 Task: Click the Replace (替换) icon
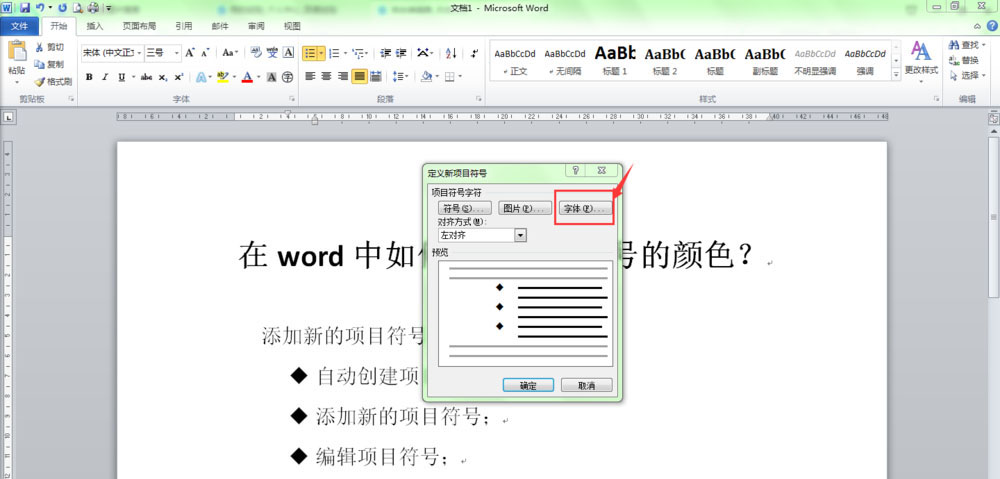coord(964,61)
